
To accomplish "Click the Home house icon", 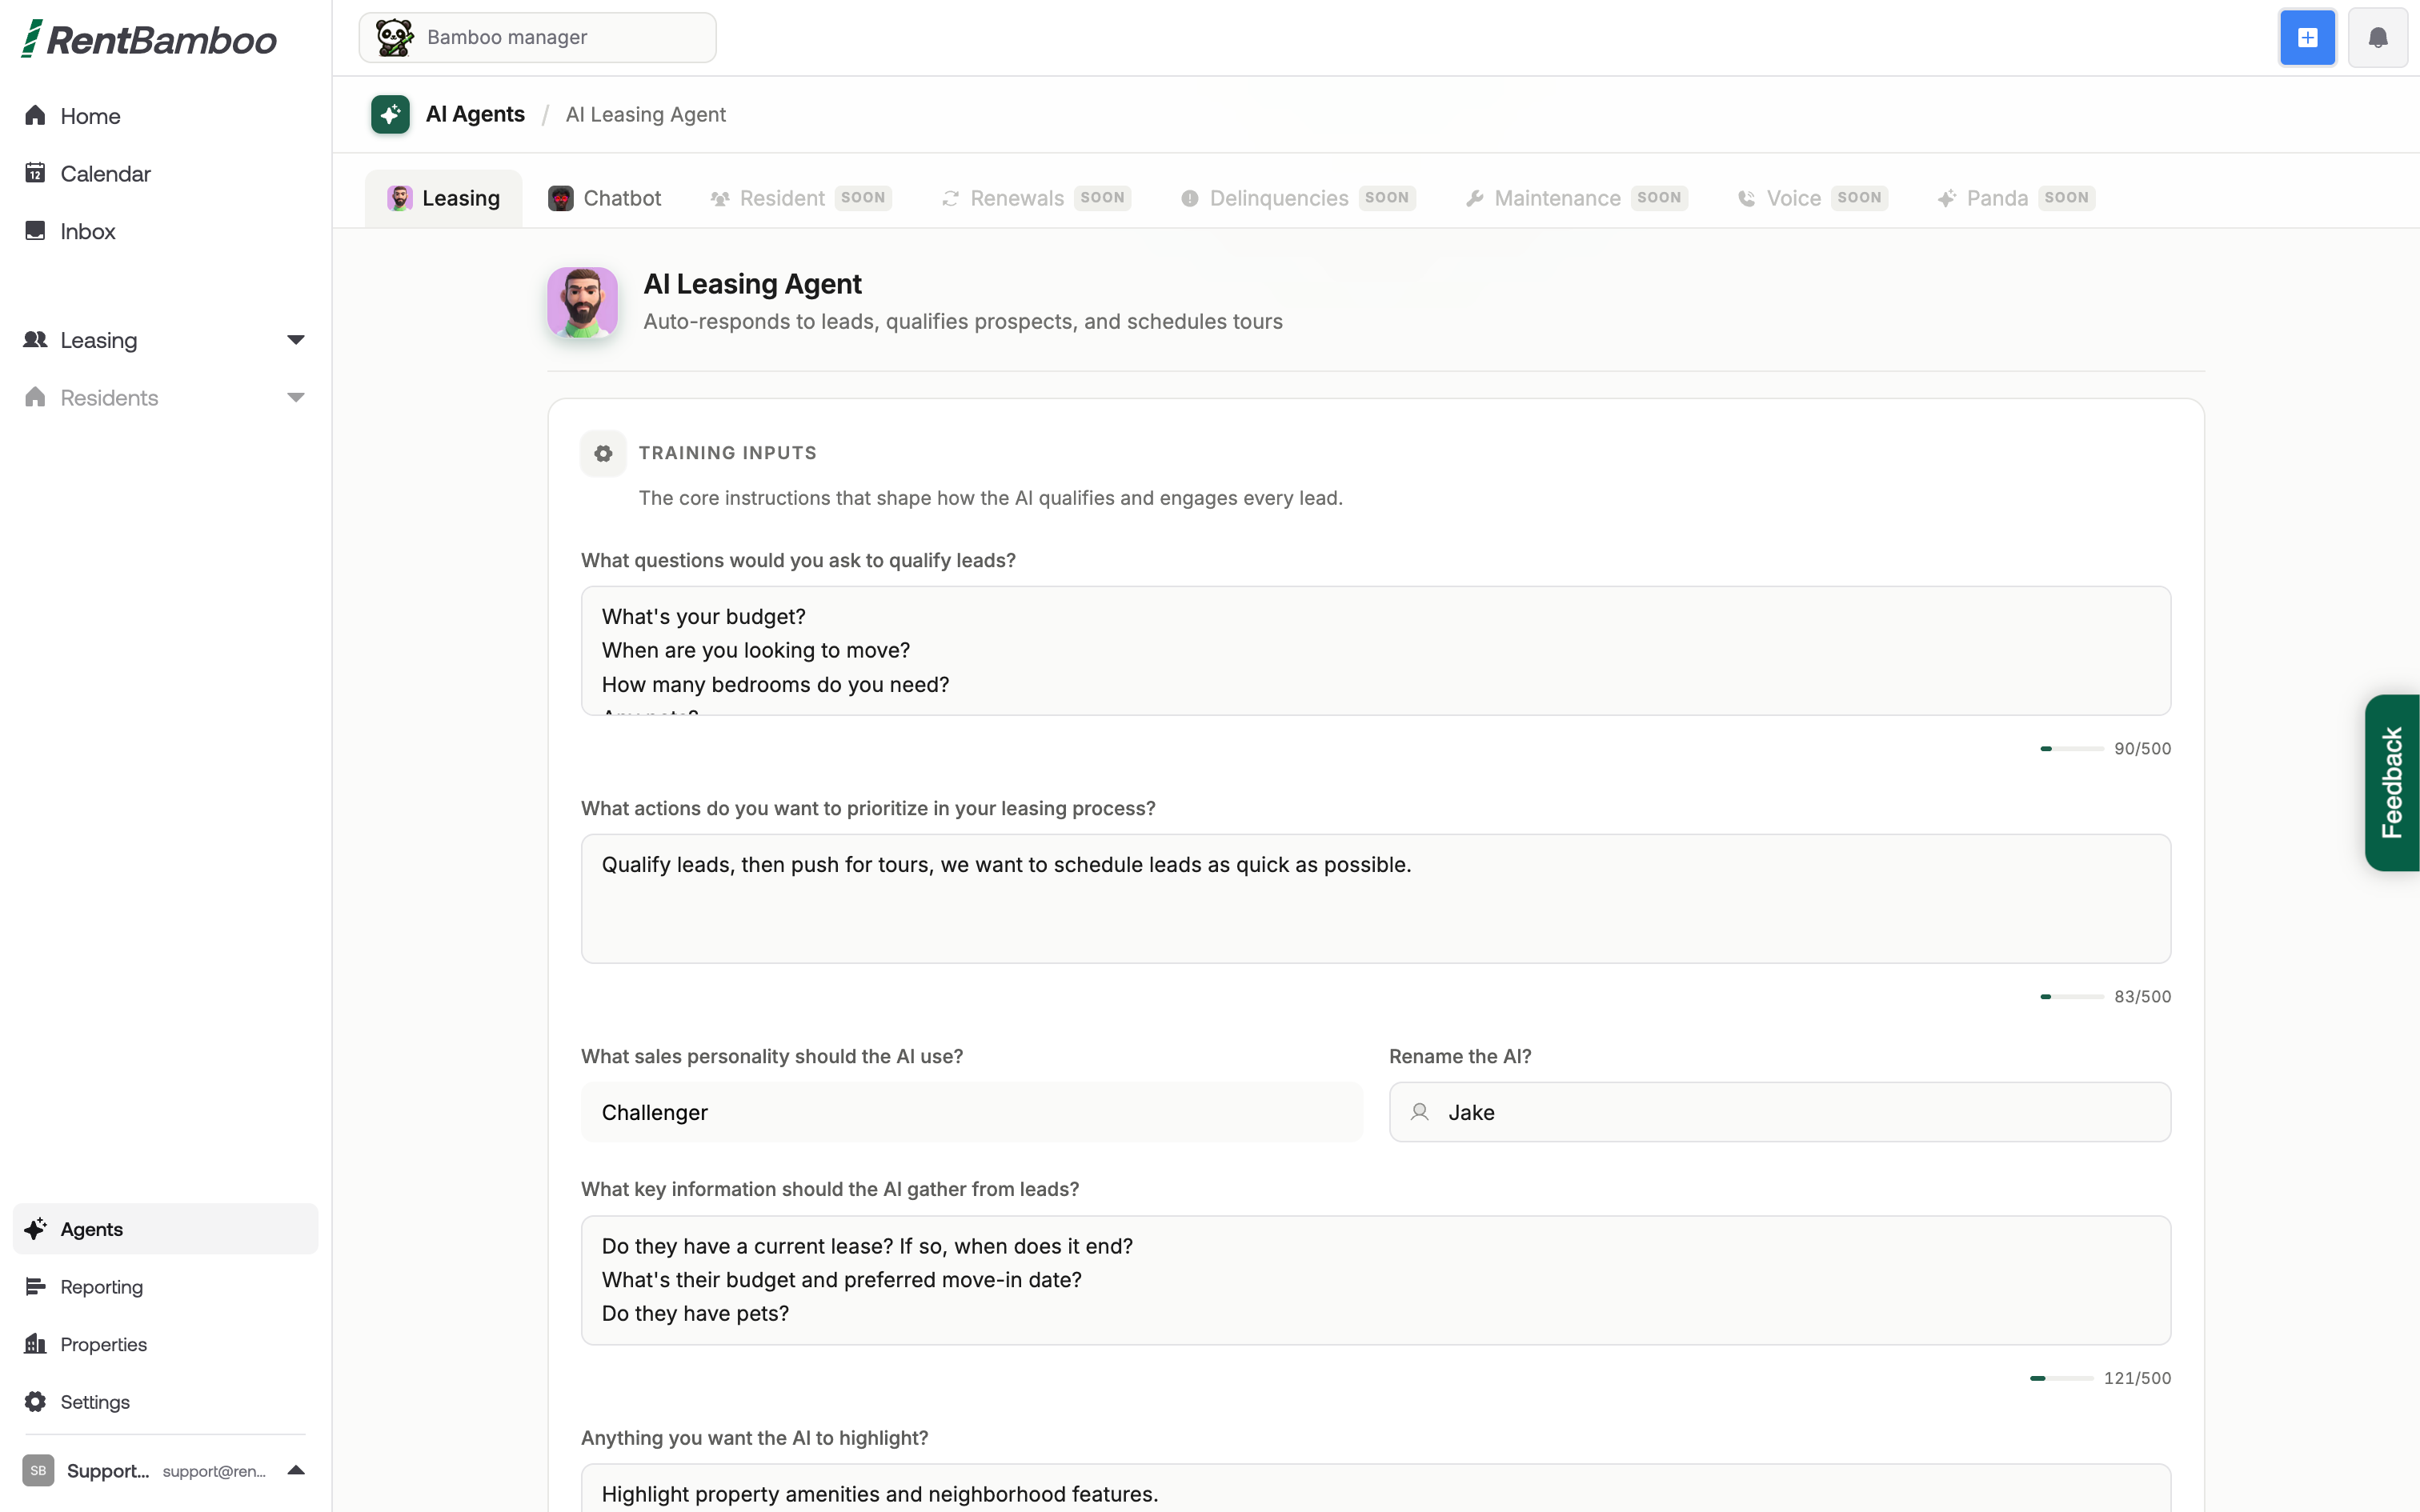I will (35, 116).
